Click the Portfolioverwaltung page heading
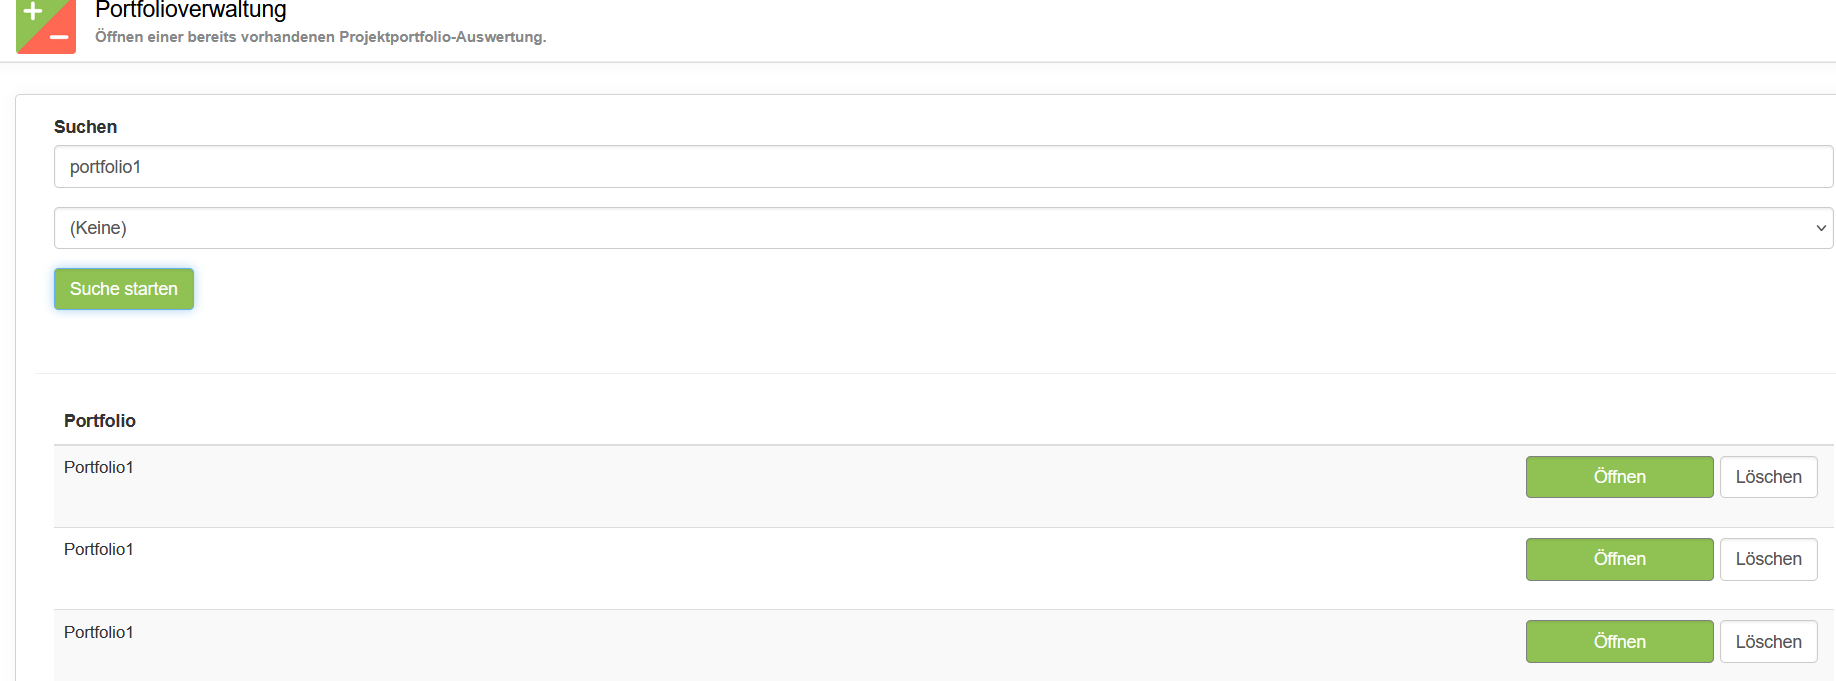 tap(190, 10)
